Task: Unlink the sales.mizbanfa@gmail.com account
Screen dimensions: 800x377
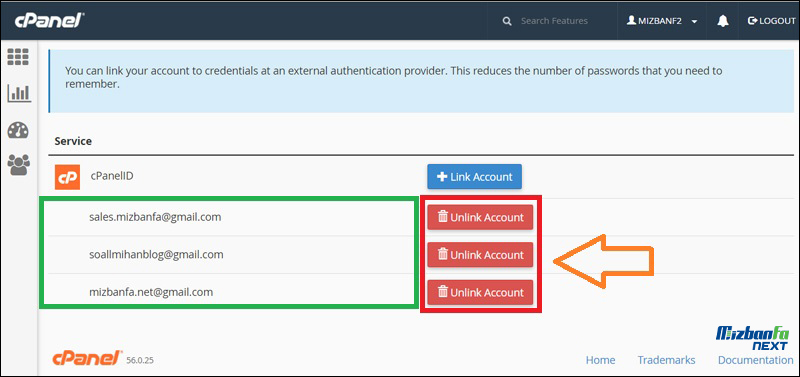Action: 480,217
